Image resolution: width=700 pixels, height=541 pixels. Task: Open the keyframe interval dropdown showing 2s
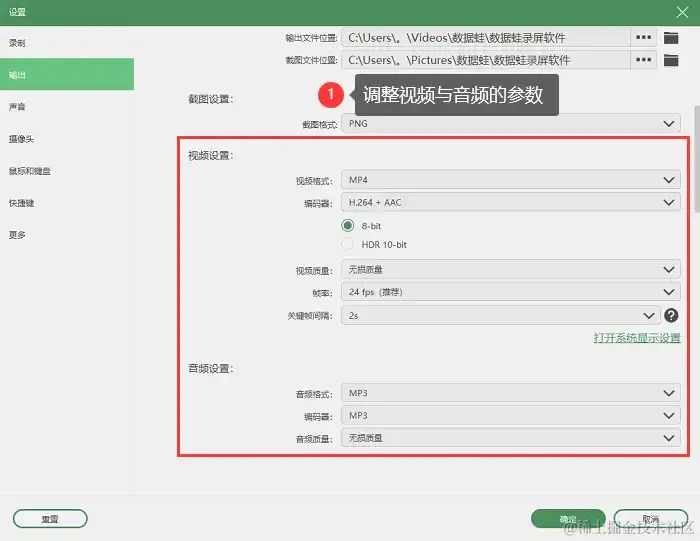500,316
